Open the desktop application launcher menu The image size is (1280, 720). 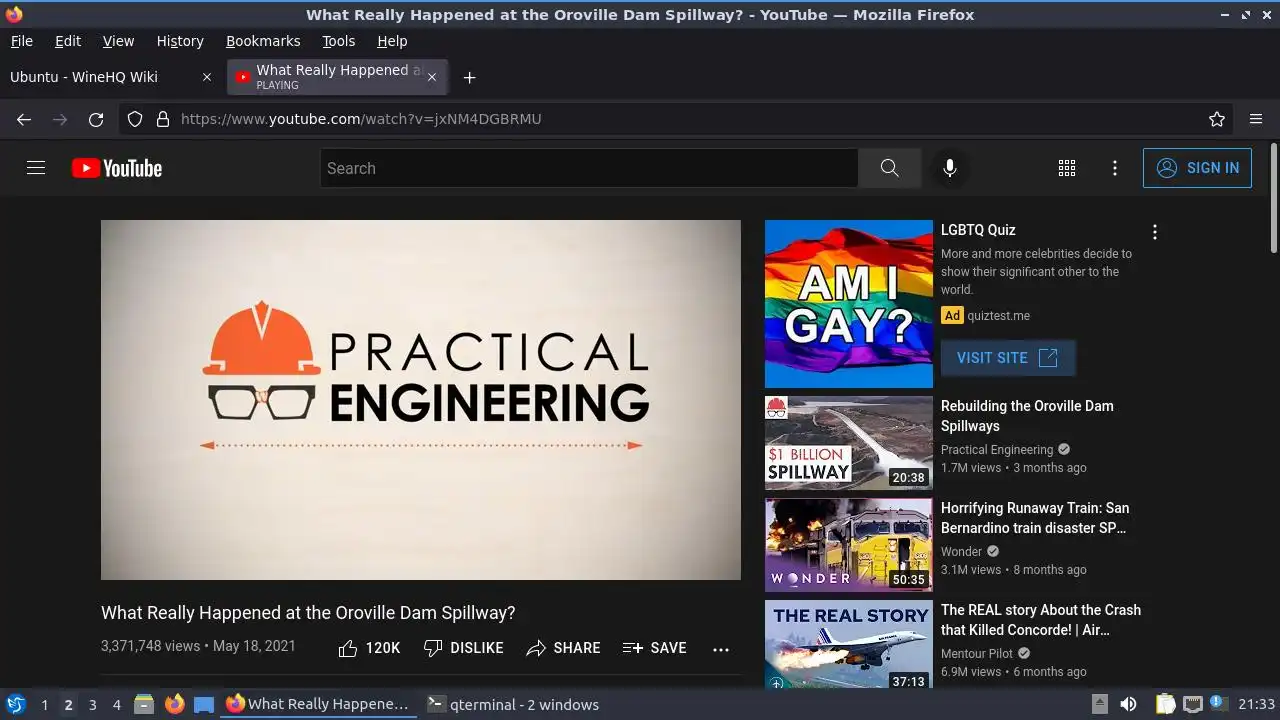pyautogui.click(x=16, y=704)
